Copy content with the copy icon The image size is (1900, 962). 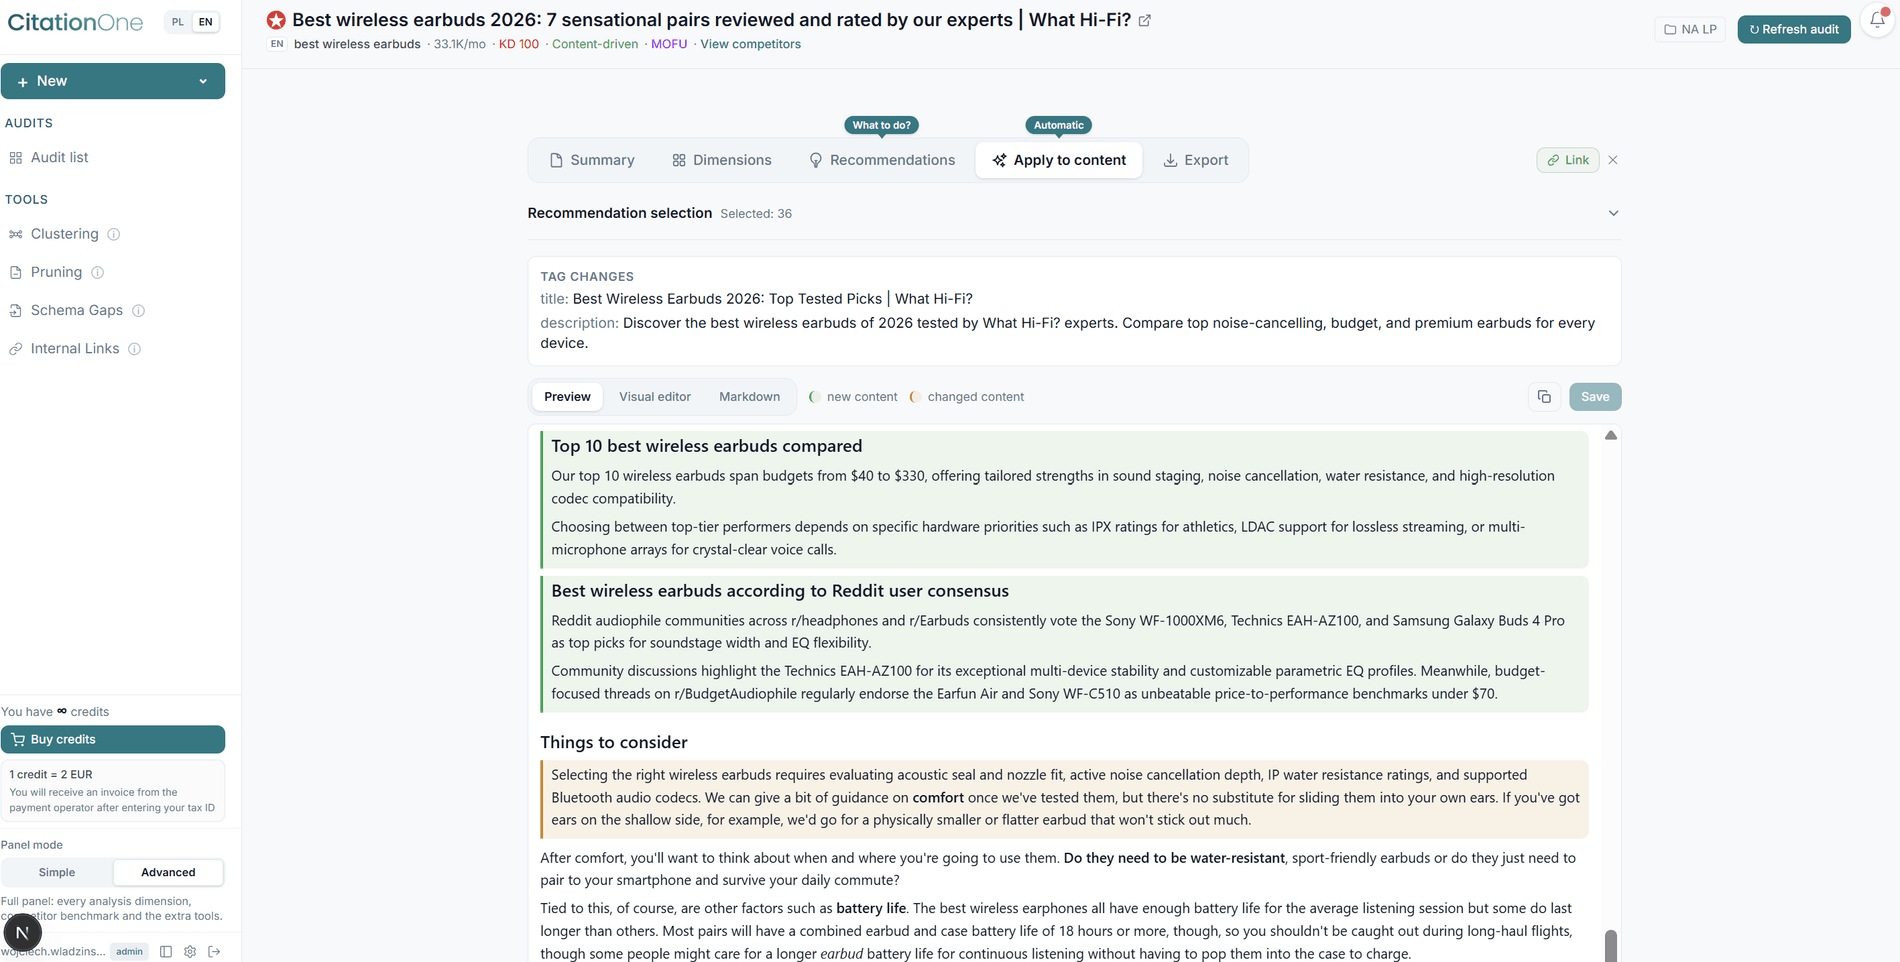pos(1544,397)
